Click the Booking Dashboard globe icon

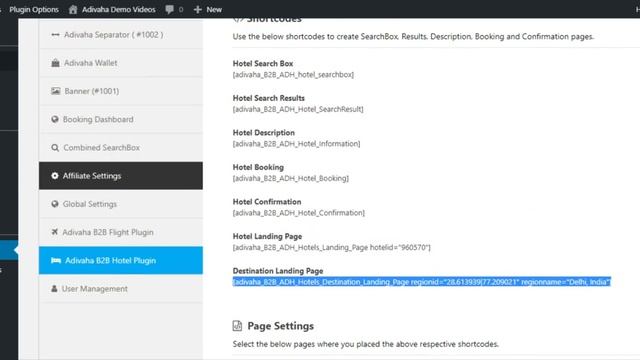[x=55, y=119]
